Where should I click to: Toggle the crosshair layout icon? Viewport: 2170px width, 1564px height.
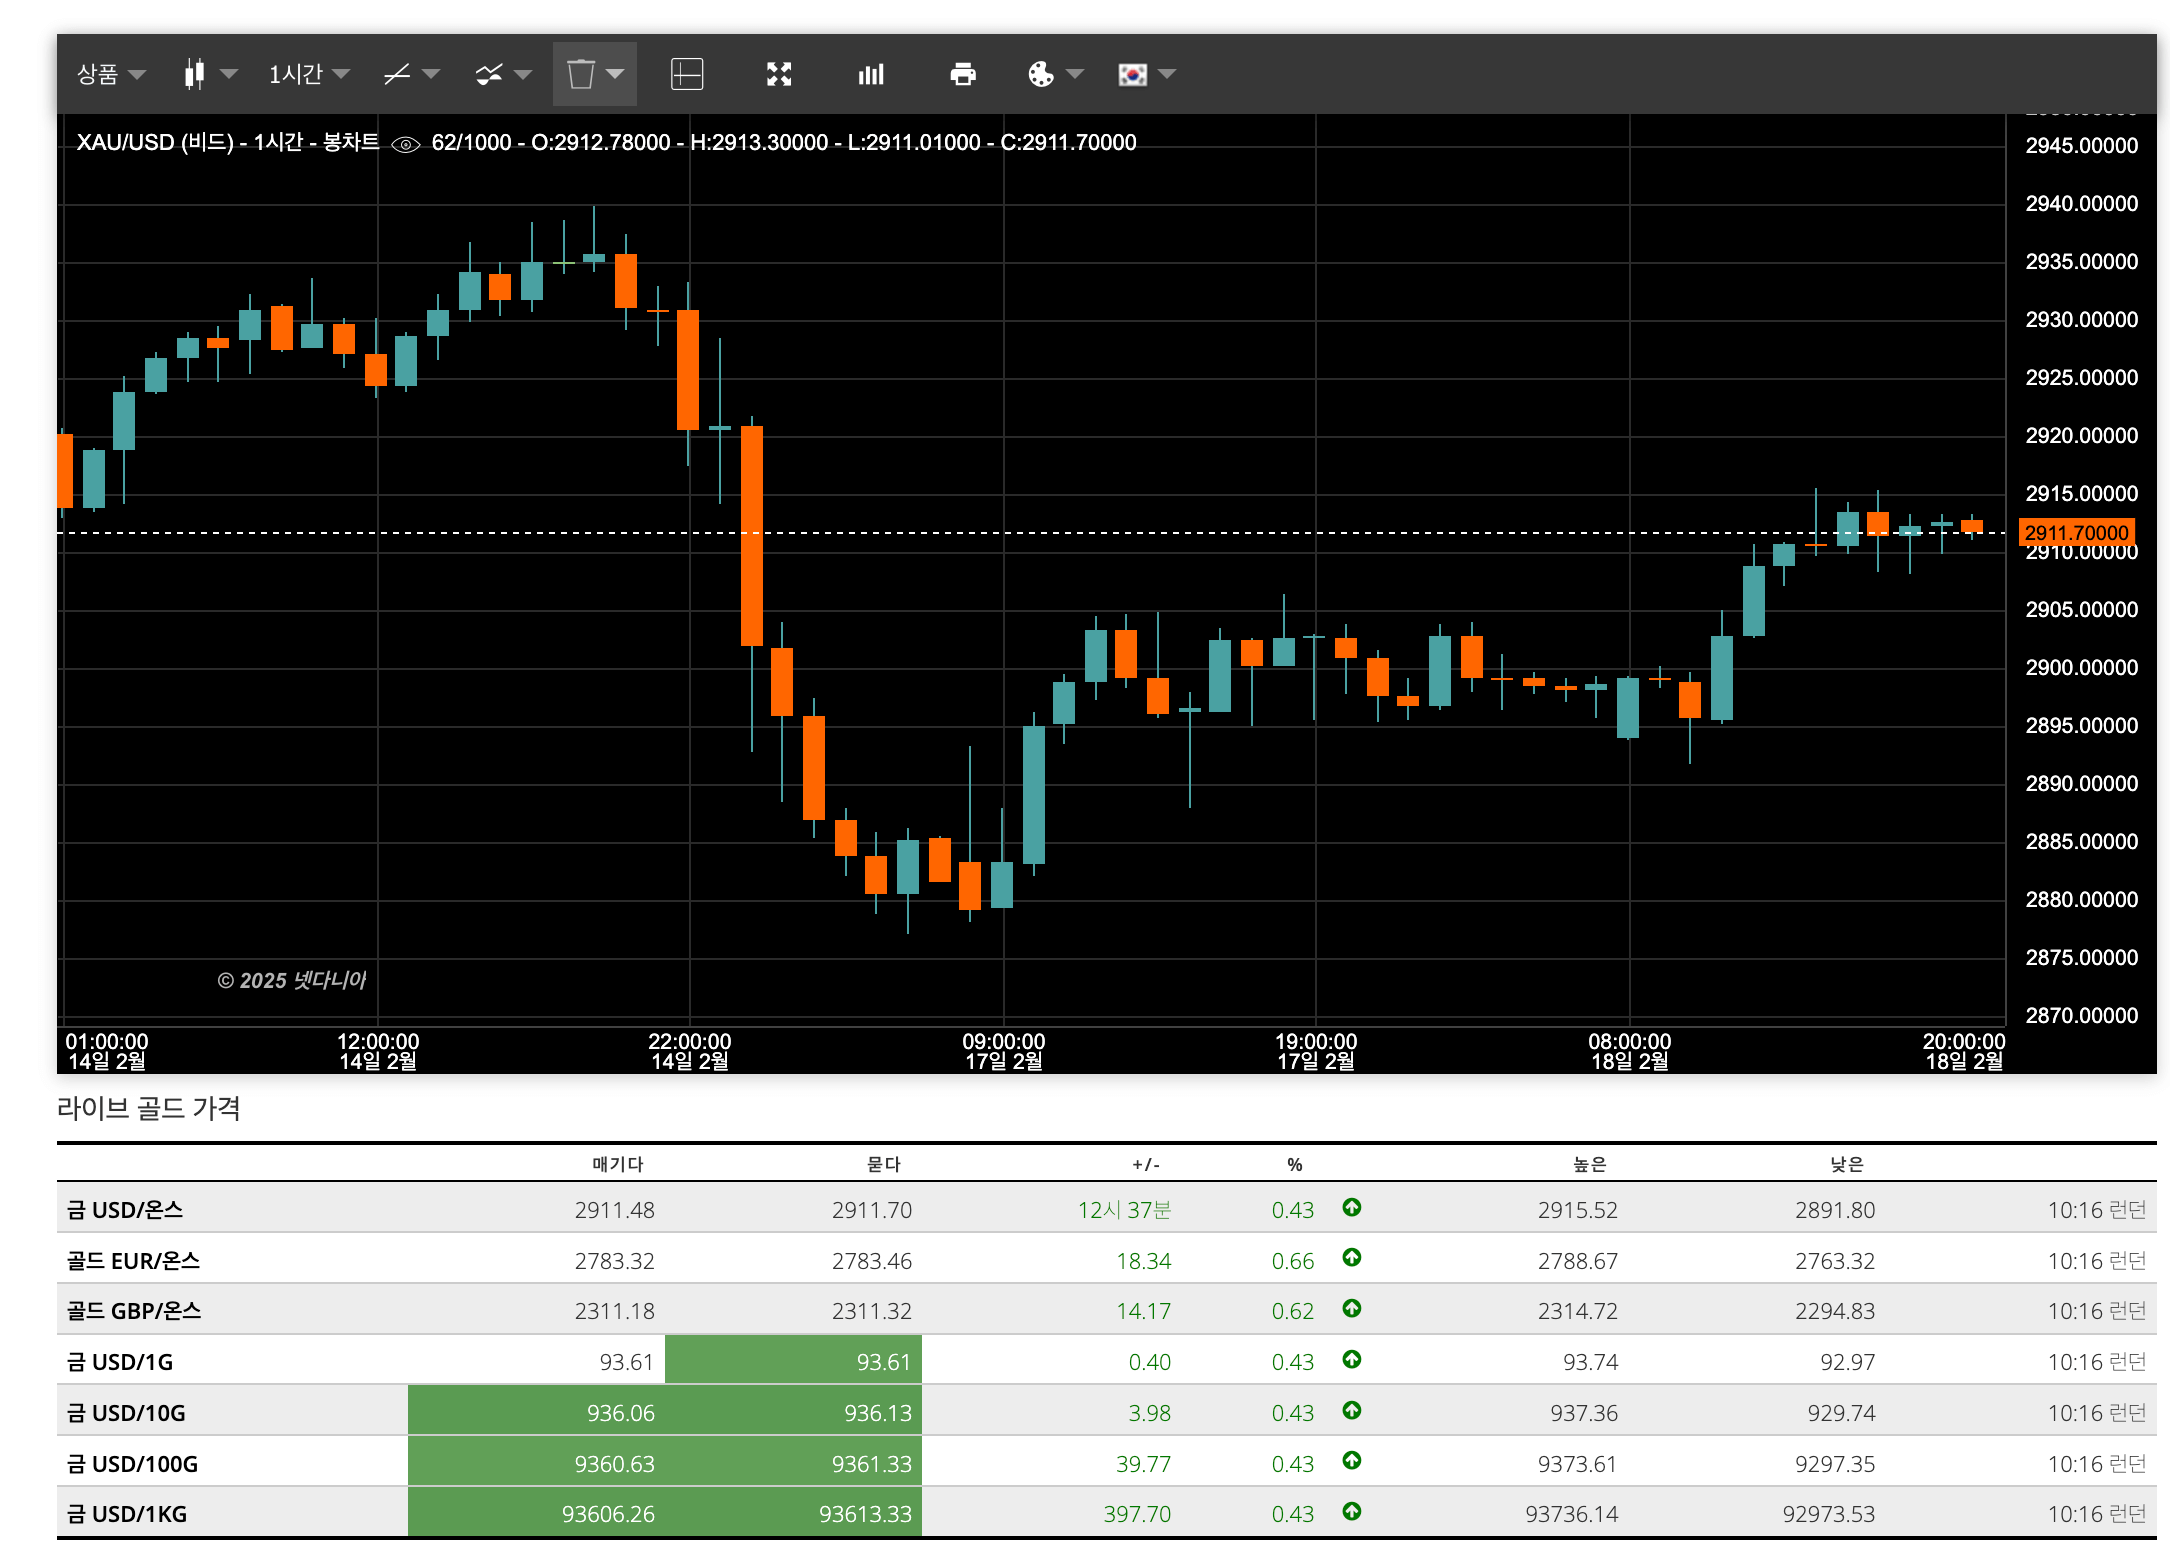(x=687, y=74)
